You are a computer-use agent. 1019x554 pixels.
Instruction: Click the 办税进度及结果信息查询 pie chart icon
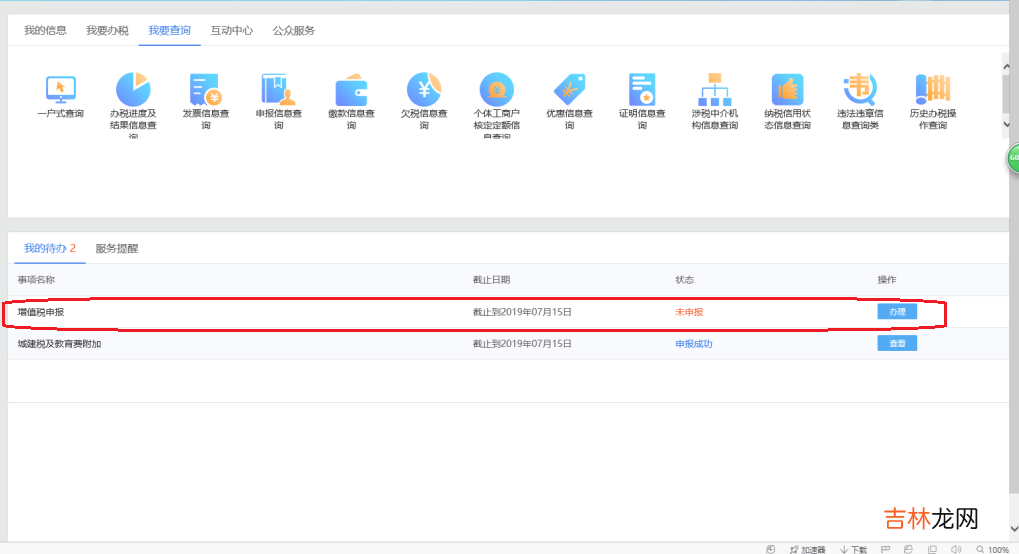[x=132, y=90]
